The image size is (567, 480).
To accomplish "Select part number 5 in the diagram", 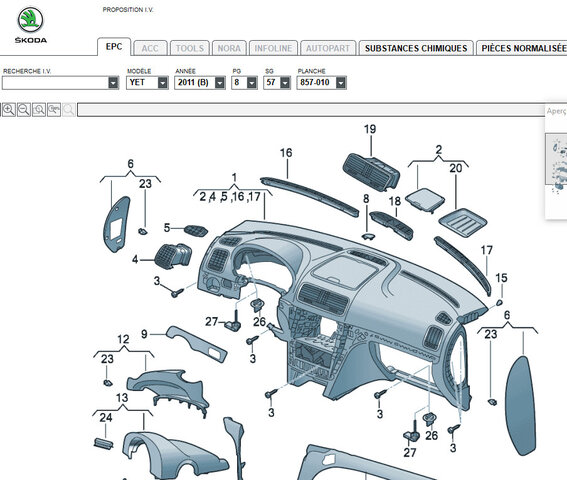I will pos(167,228).
